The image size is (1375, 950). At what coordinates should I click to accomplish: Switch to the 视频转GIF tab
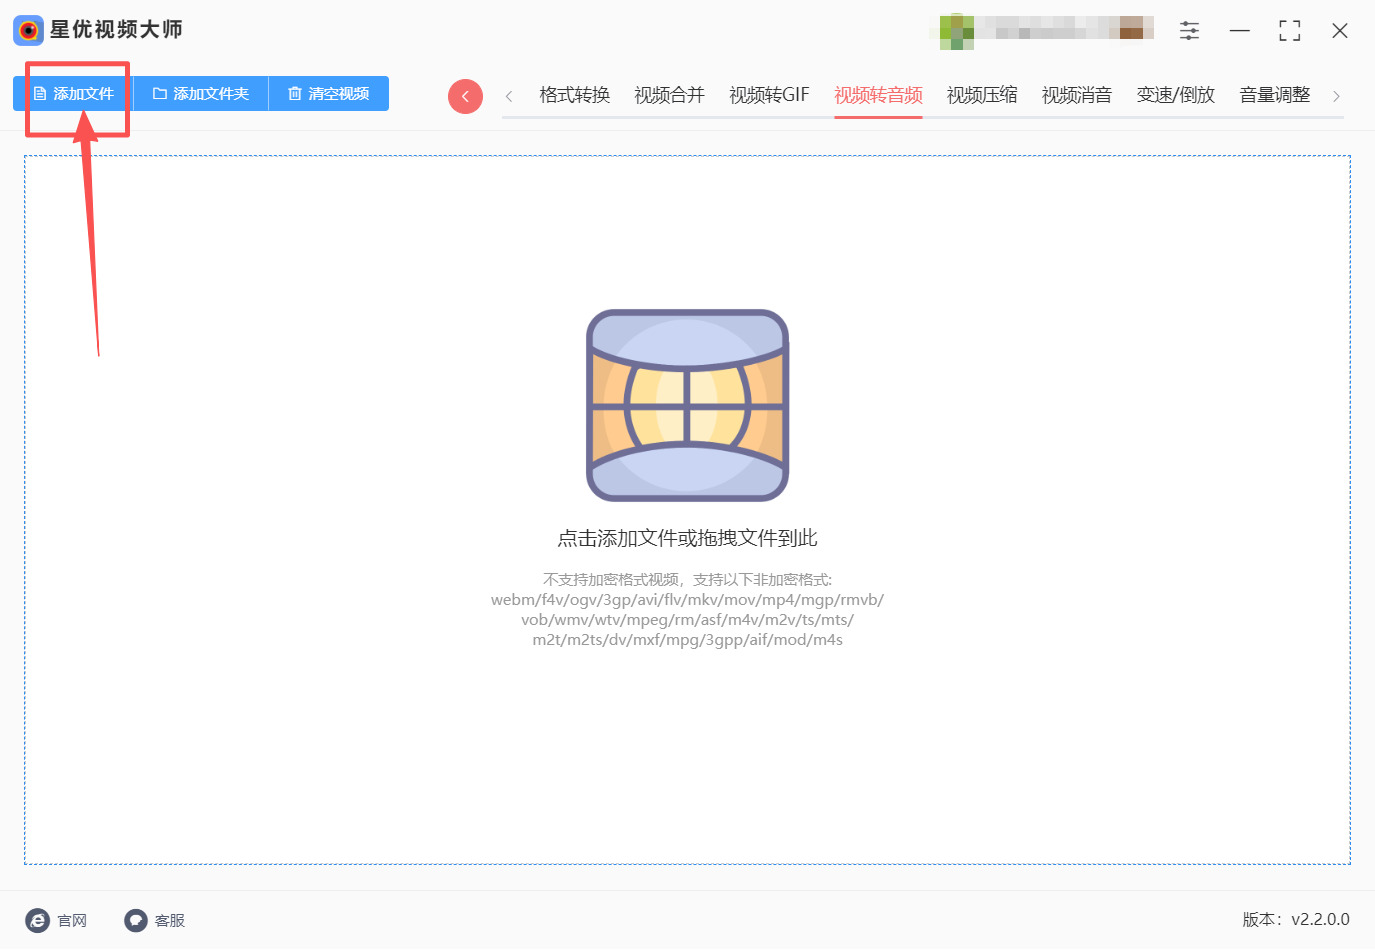point(769,95)
